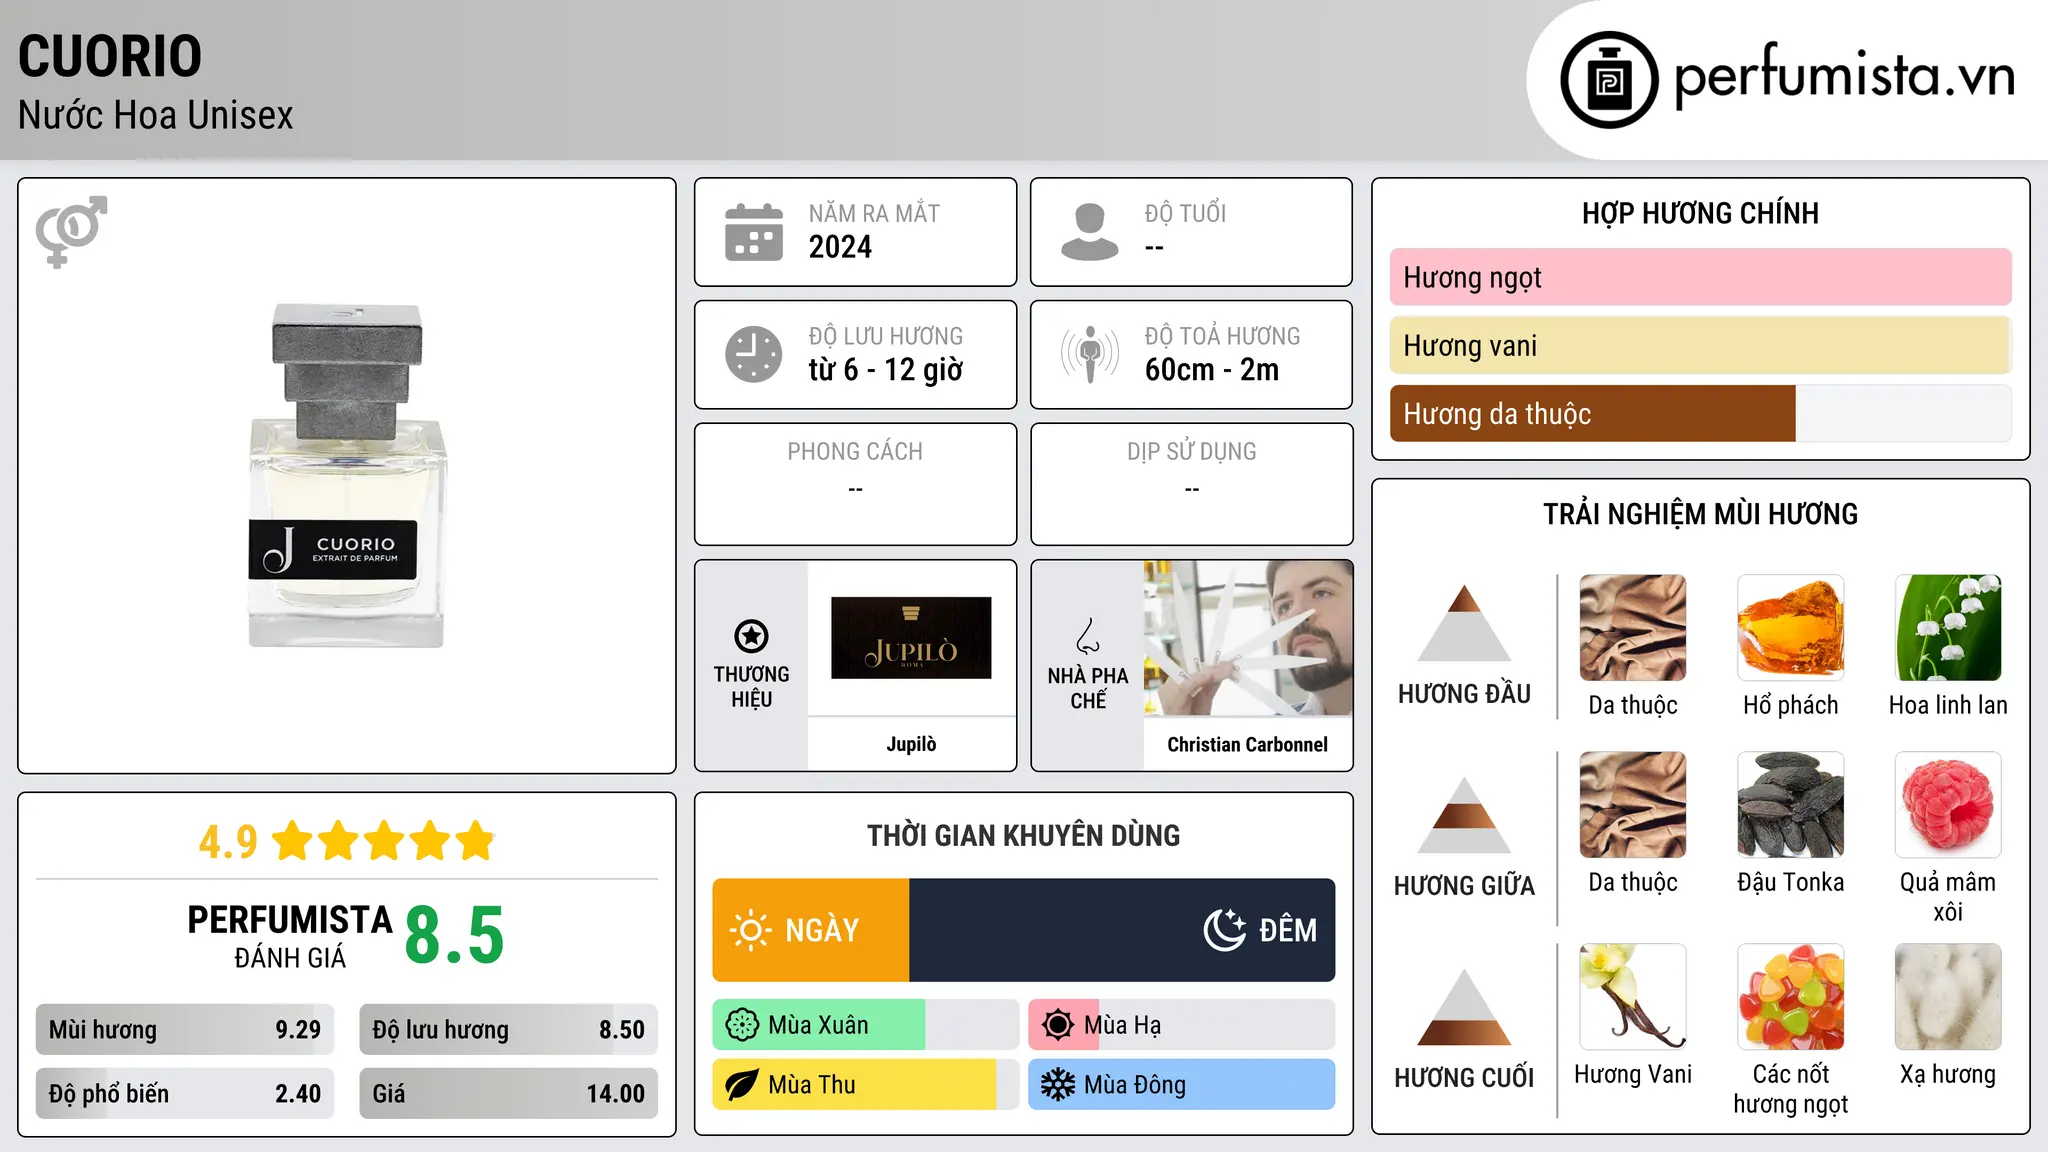2048x1152 pixels.
Task: Click the five gold rating stars
Action: tap(384, 841)
